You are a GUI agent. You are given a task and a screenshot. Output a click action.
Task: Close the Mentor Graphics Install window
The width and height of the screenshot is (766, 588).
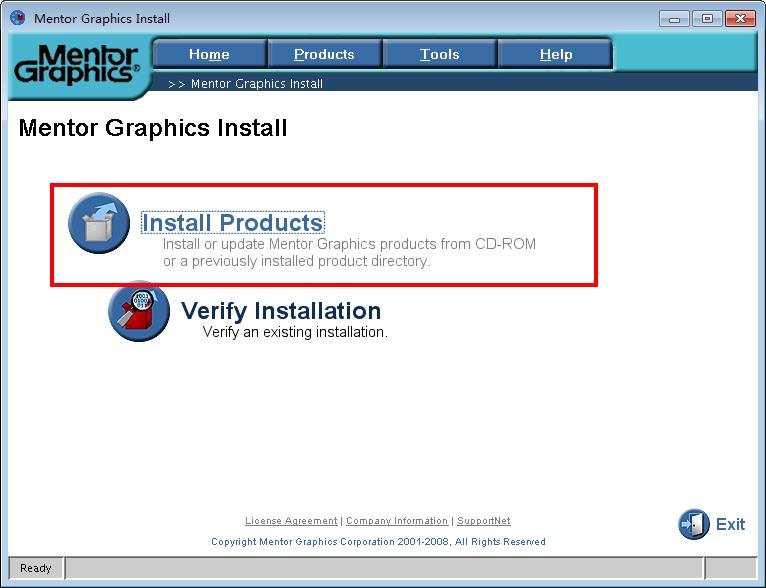coord(740,20)
